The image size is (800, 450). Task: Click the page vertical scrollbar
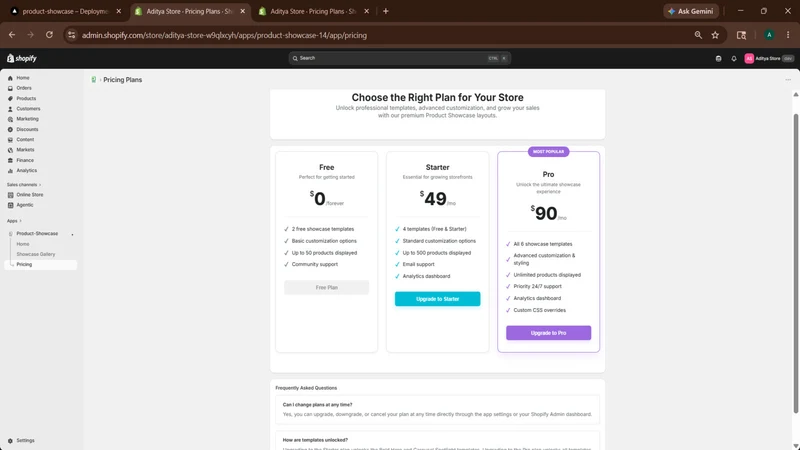pyautogui.click(x=795, y=263)
